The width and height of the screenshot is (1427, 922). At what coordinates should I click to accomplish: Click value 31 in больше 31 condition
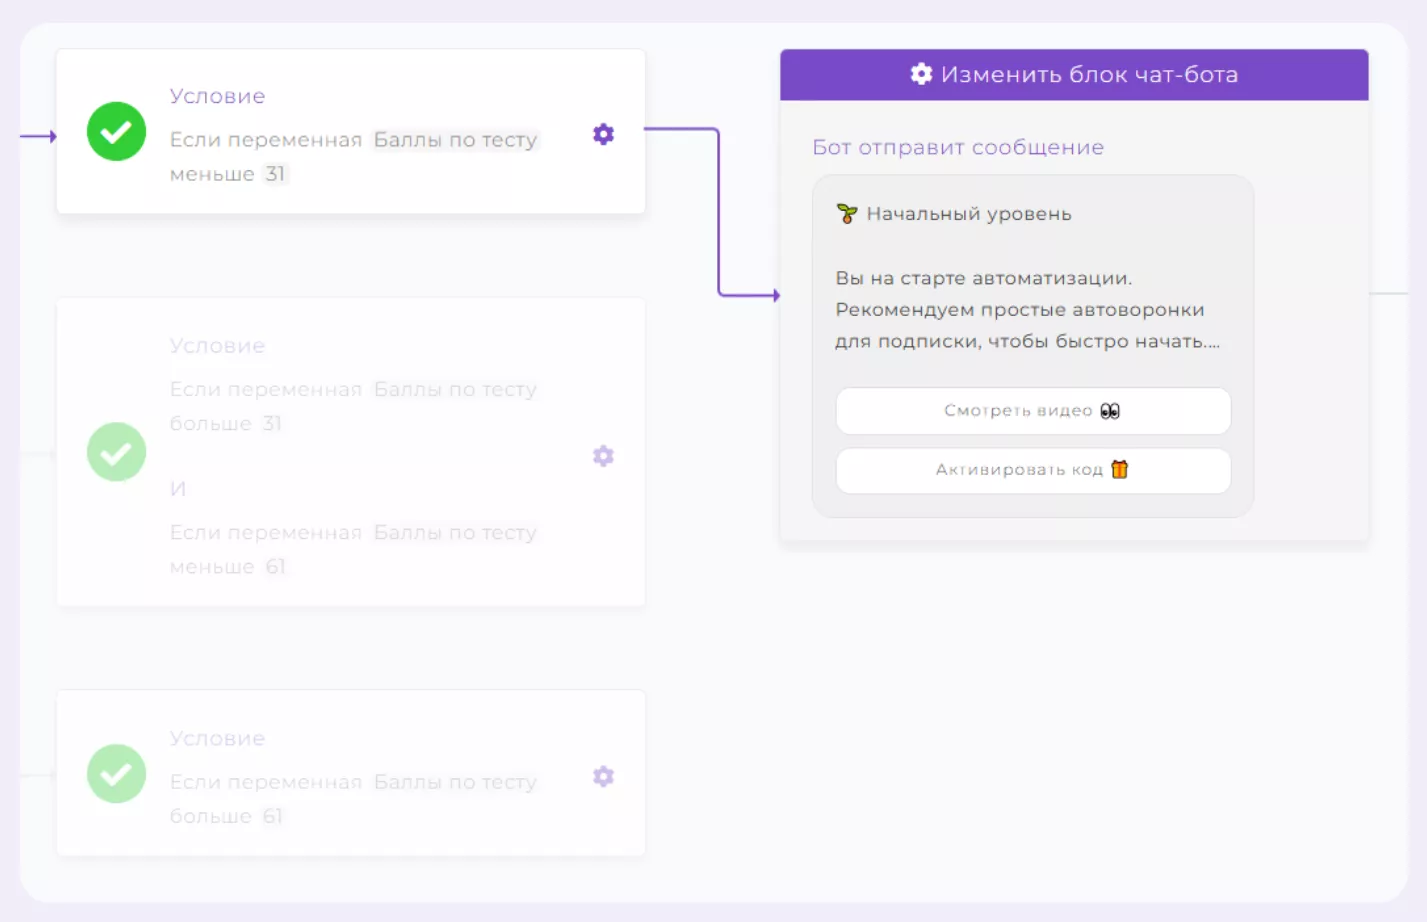tap(272, 424)
